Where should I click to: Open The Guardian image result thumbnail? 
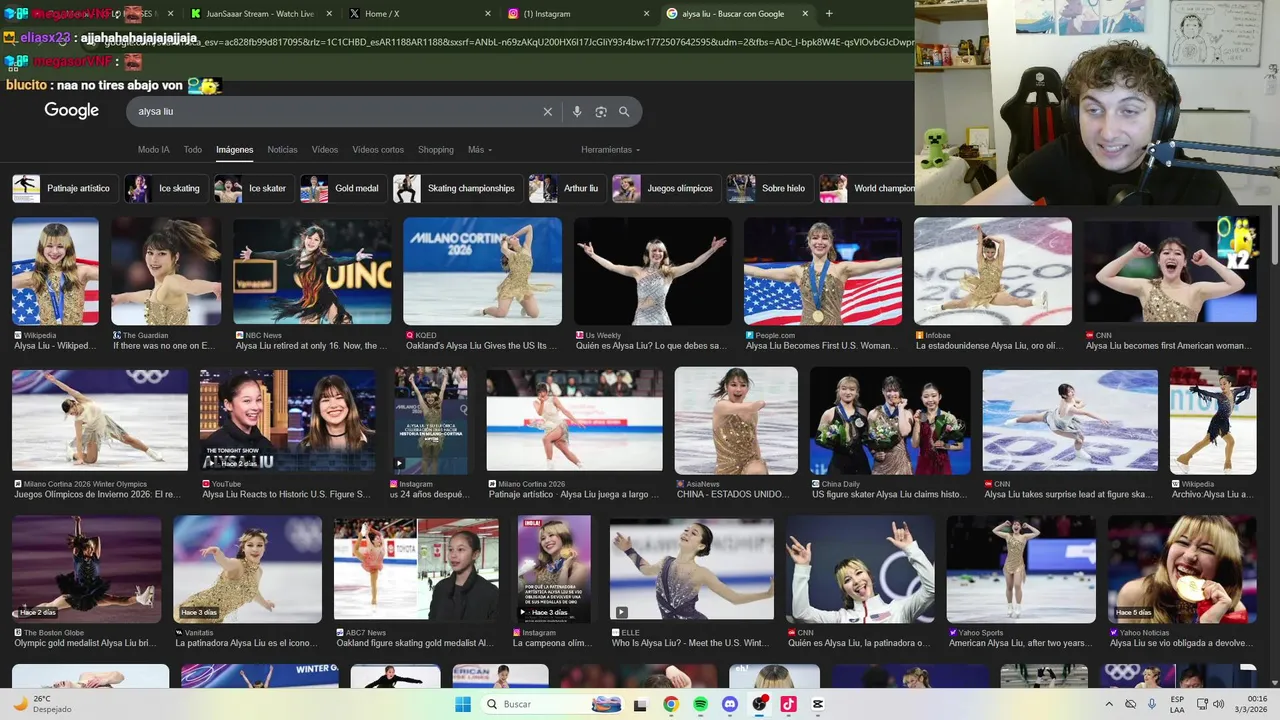[x=166, y=271]
